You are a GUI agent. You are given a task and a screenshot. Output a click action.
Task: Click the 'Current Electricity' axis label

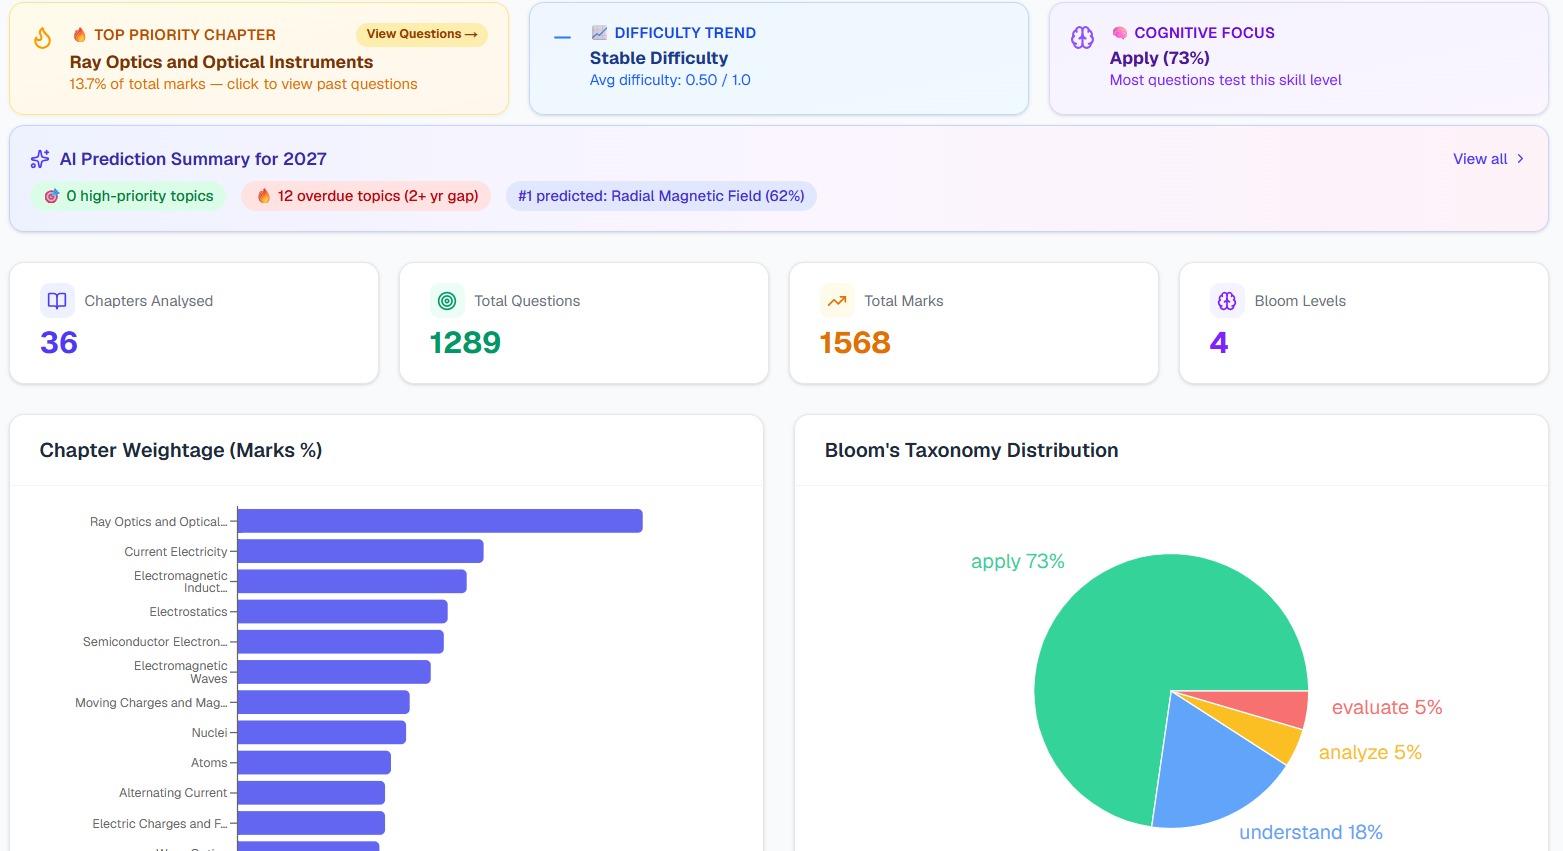click(x=176, y=552)
